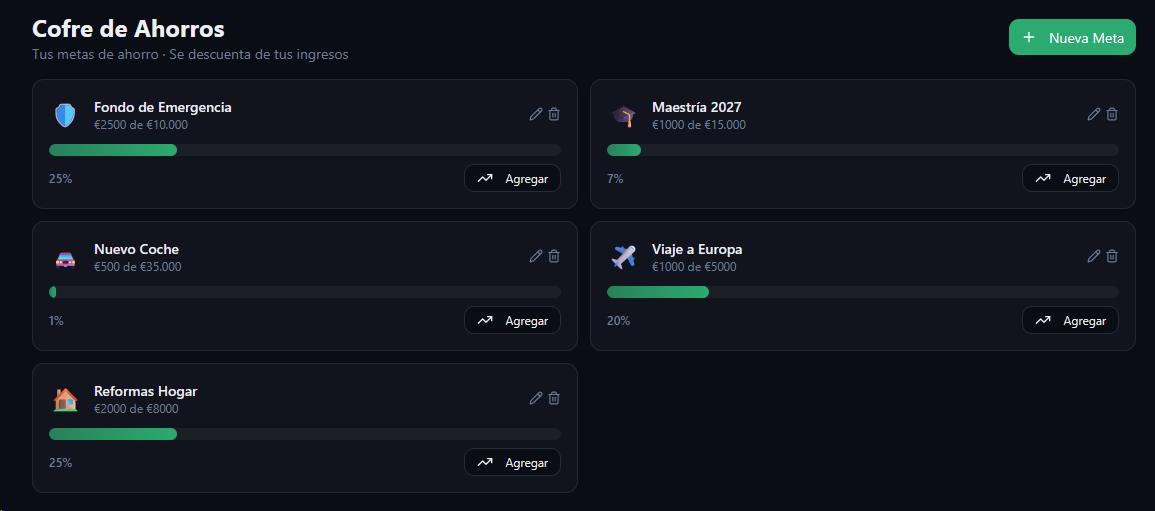Click the shield icon for Fondo de Emergencia
Screen dimensions: 1155x511
tap(65, 116)
